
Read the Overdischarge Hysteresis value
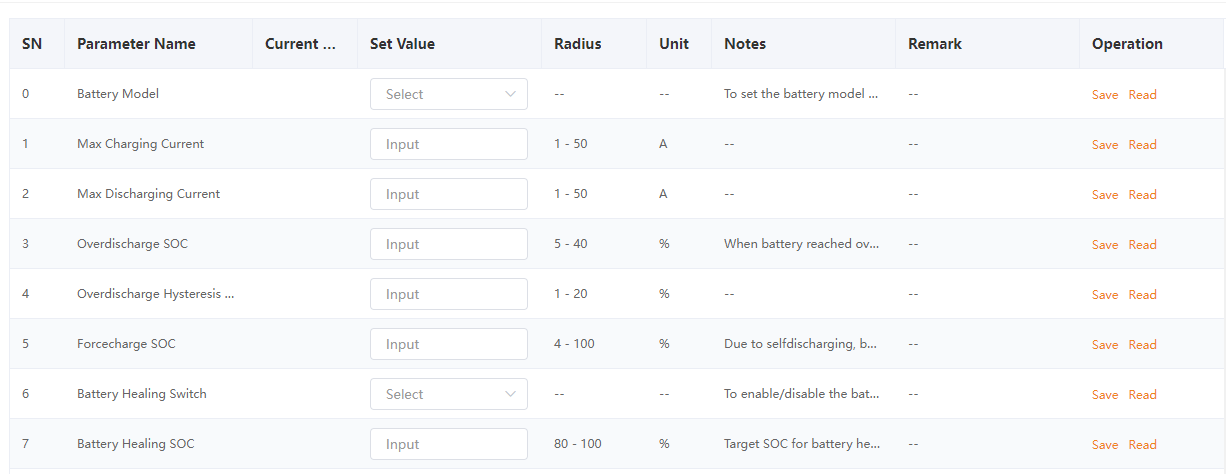(x=1142, y=295)
